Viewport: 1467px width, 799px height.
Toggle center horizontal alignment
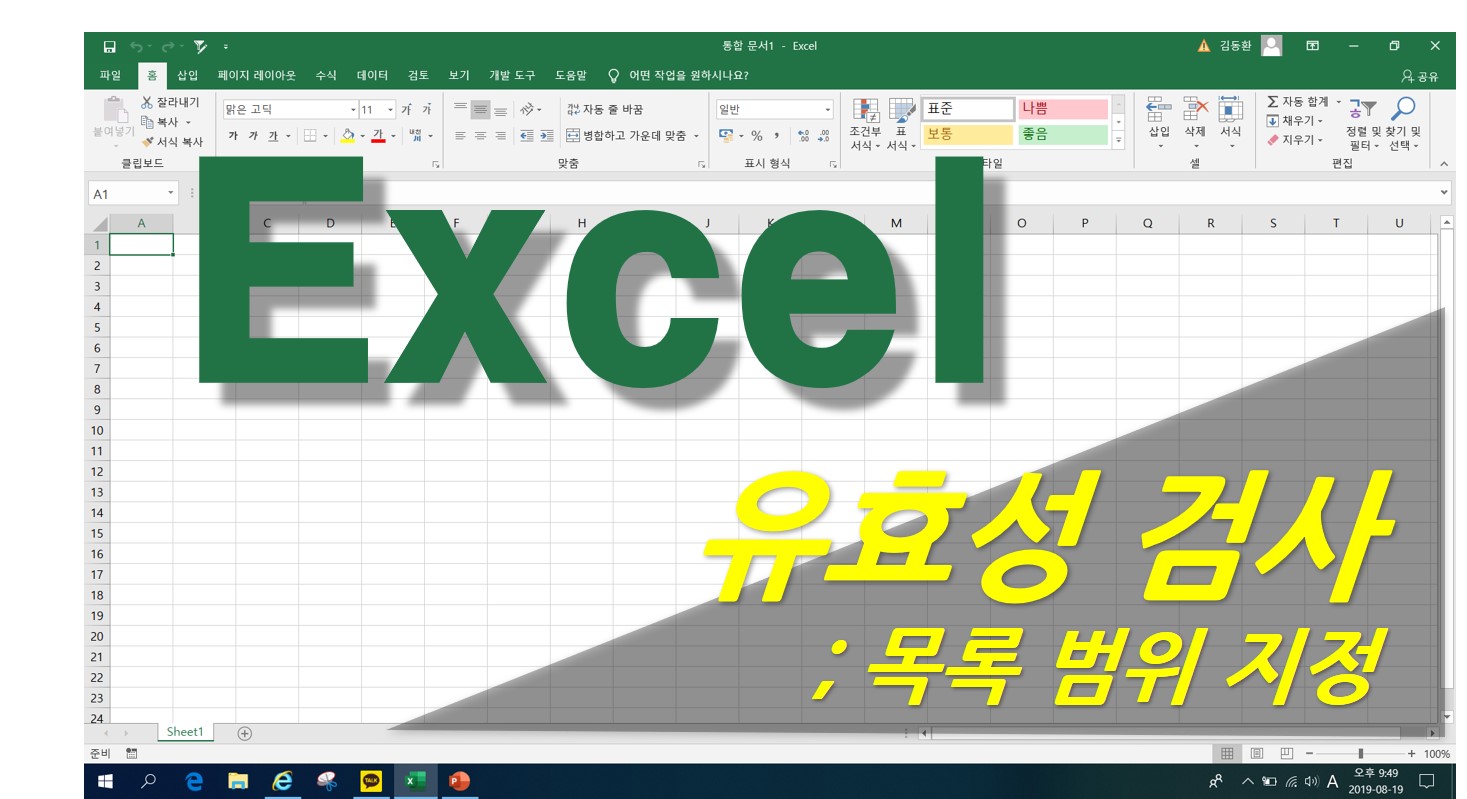pyautogui.click(x=480, y=136)
